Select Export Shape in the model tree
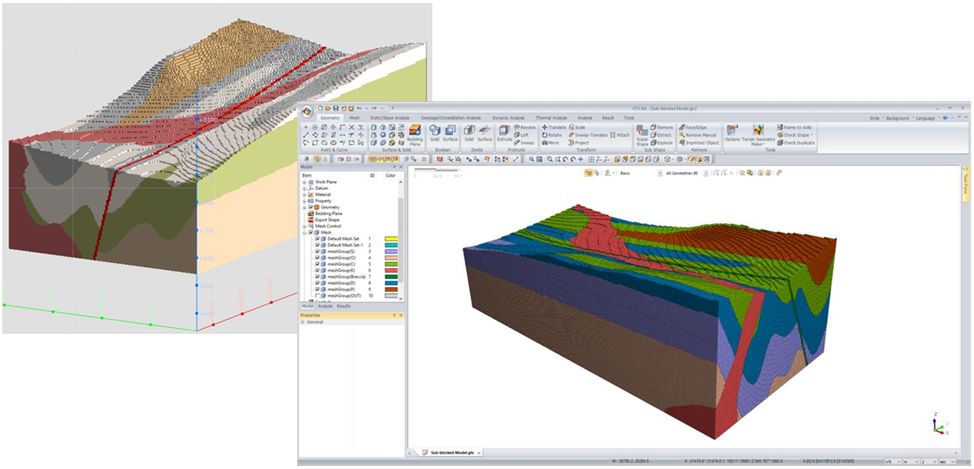Viewport: 974px width, 469px height. (x=329, y=219)
